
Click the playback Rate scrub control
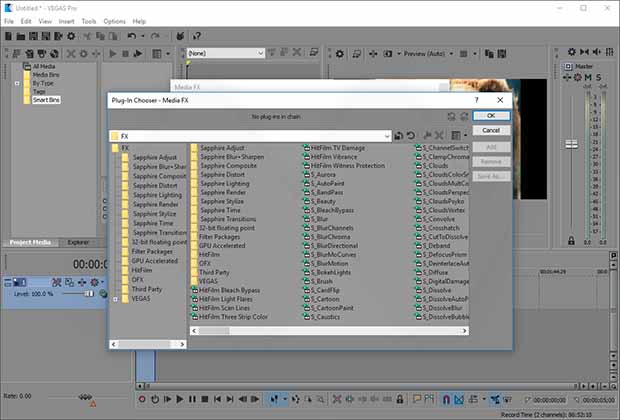(x=85, y=397)
